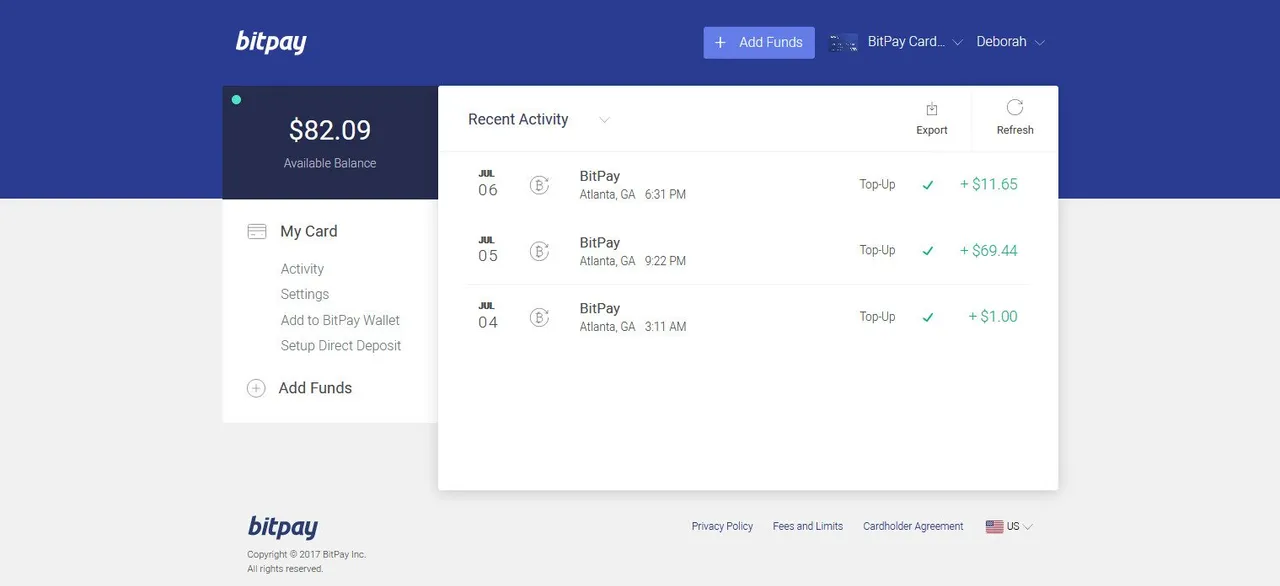Screen dimensions: 1280x586
Task: Click BitPay merchant name on Jul 06 row
Action: [600, 176]
